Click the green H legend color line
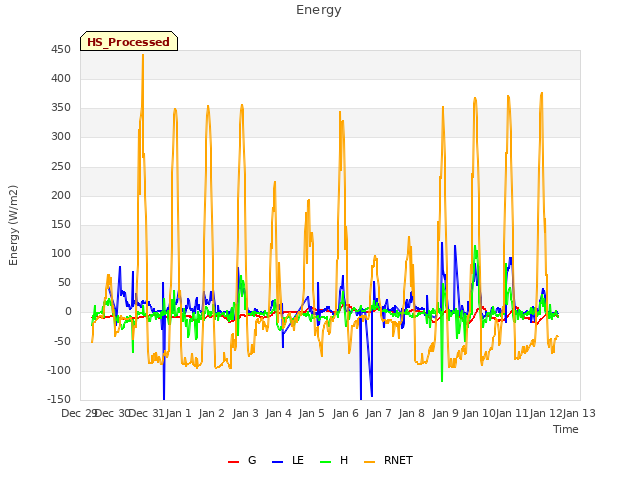The width and height of the screenshot is (640, 480). point(326,462)
